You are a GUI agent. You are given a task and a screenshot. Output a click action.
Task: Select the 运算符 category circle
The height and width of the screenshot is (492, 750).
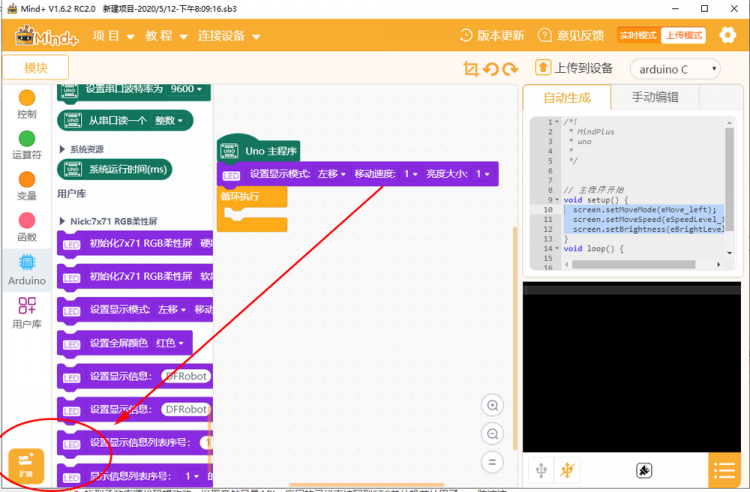point(27,139)
